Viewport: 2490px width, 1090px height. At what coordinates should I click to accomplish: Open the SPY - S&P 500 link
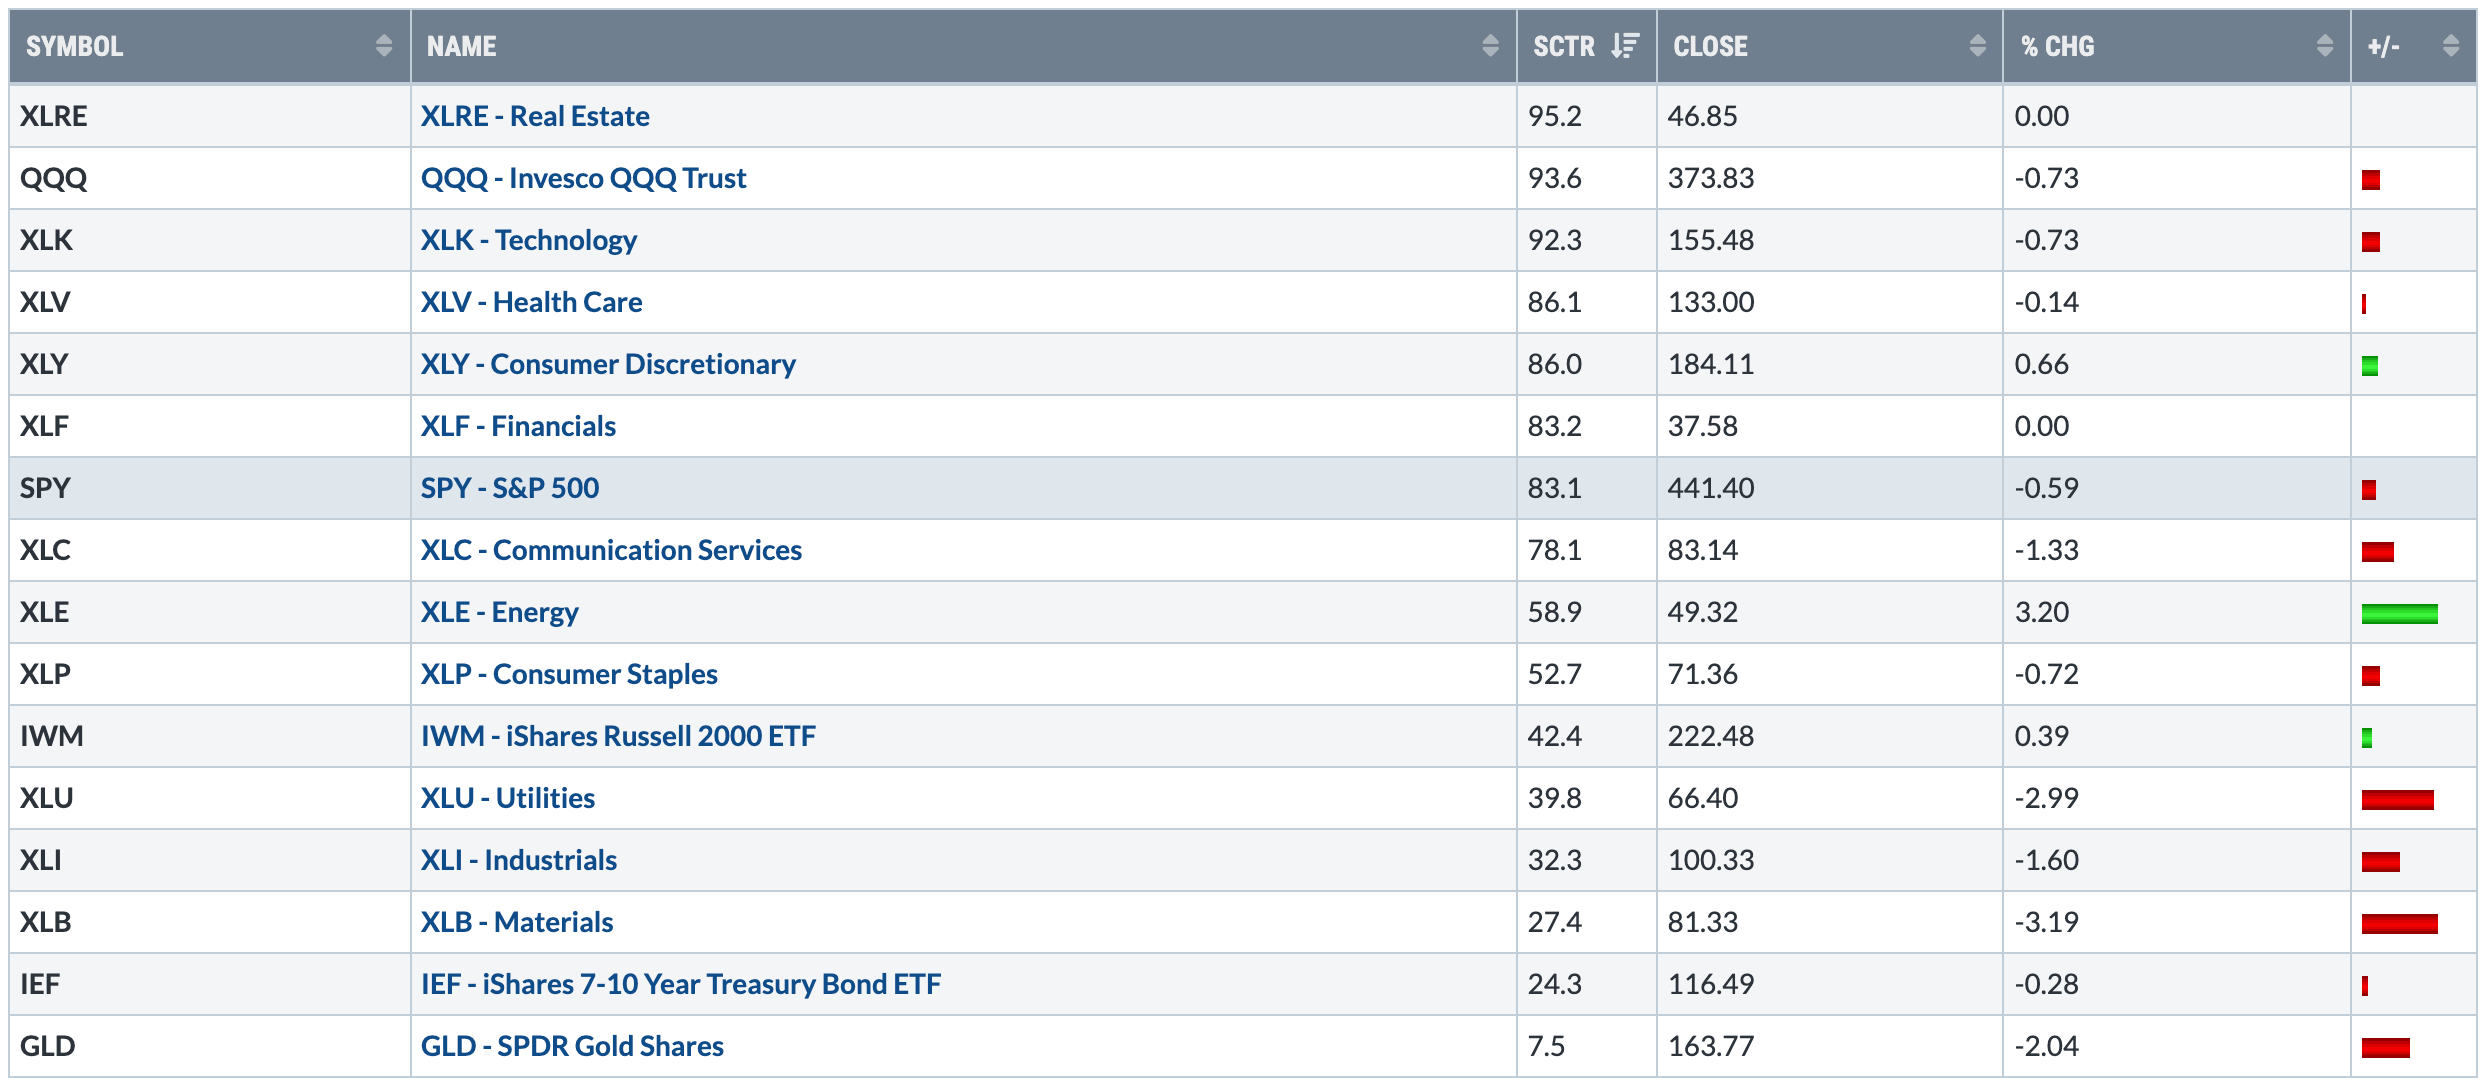509,488
